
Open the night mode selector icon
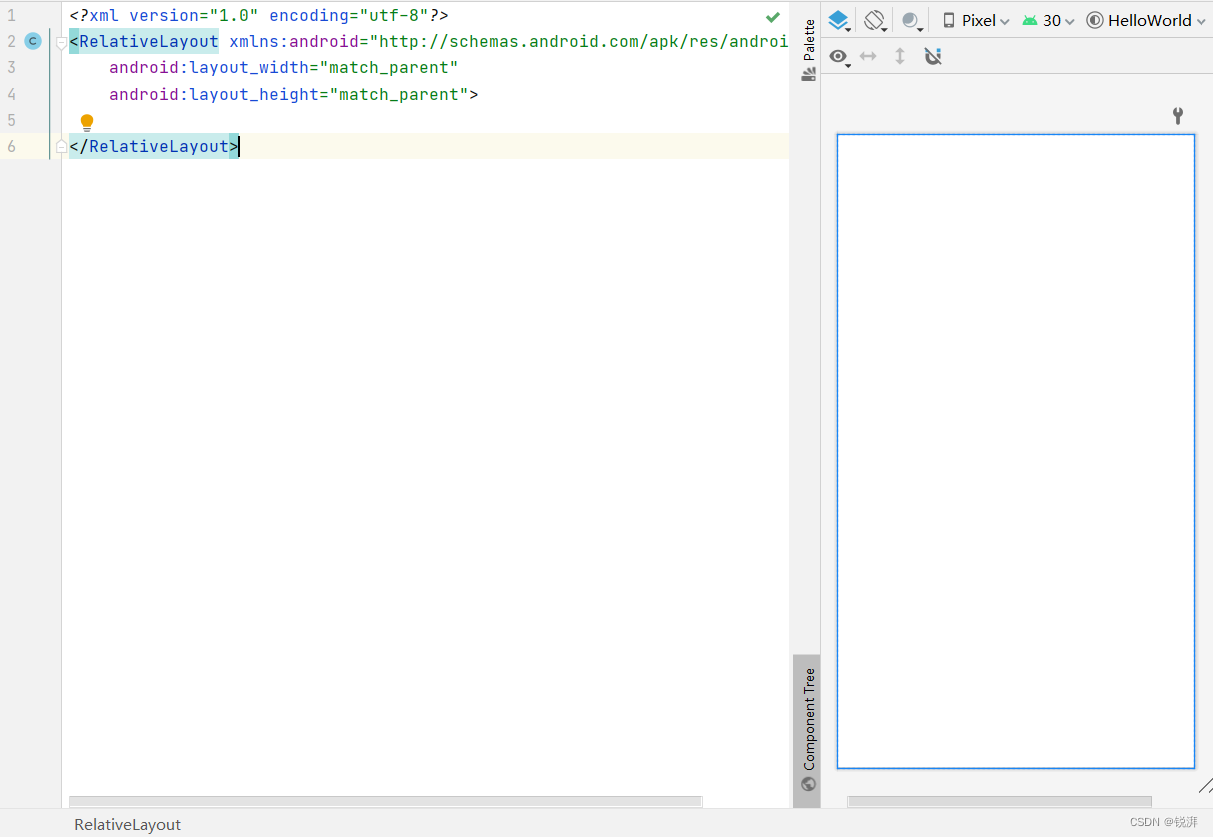(x=911, y=20)
